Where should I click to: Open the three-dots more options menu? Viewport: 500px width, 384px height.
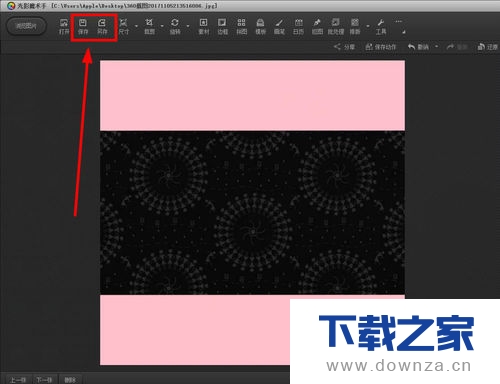point(398,22)
